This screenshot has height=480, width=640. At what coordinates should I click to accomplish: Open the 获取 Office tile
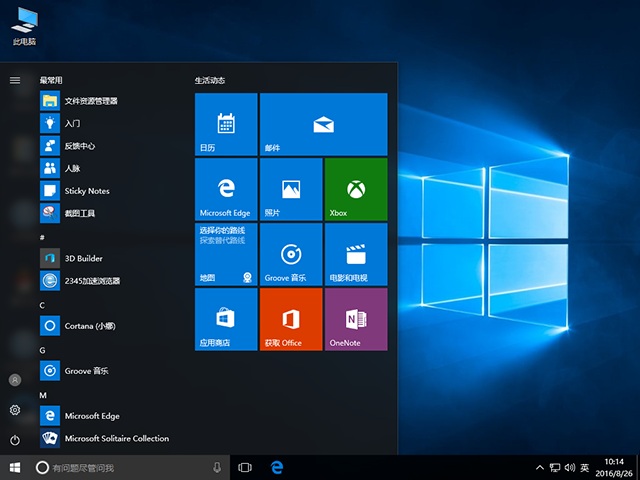coord(290,319)
